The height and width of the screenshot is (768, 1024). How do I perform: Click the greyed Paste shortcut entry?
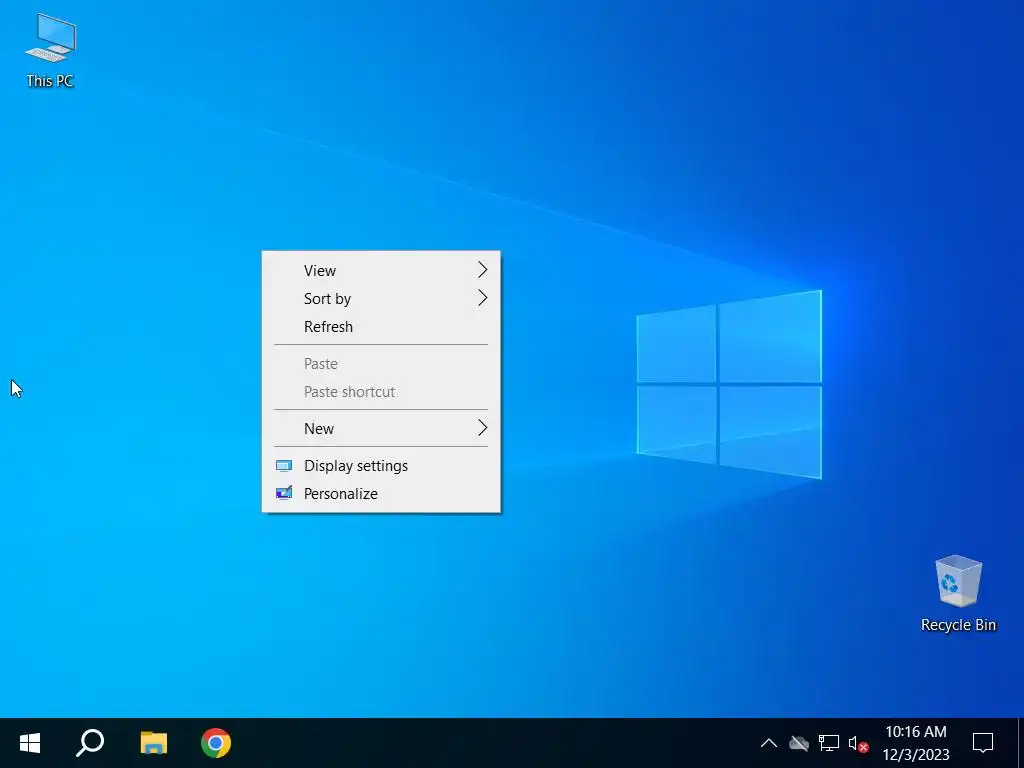[x=381, y=392]
